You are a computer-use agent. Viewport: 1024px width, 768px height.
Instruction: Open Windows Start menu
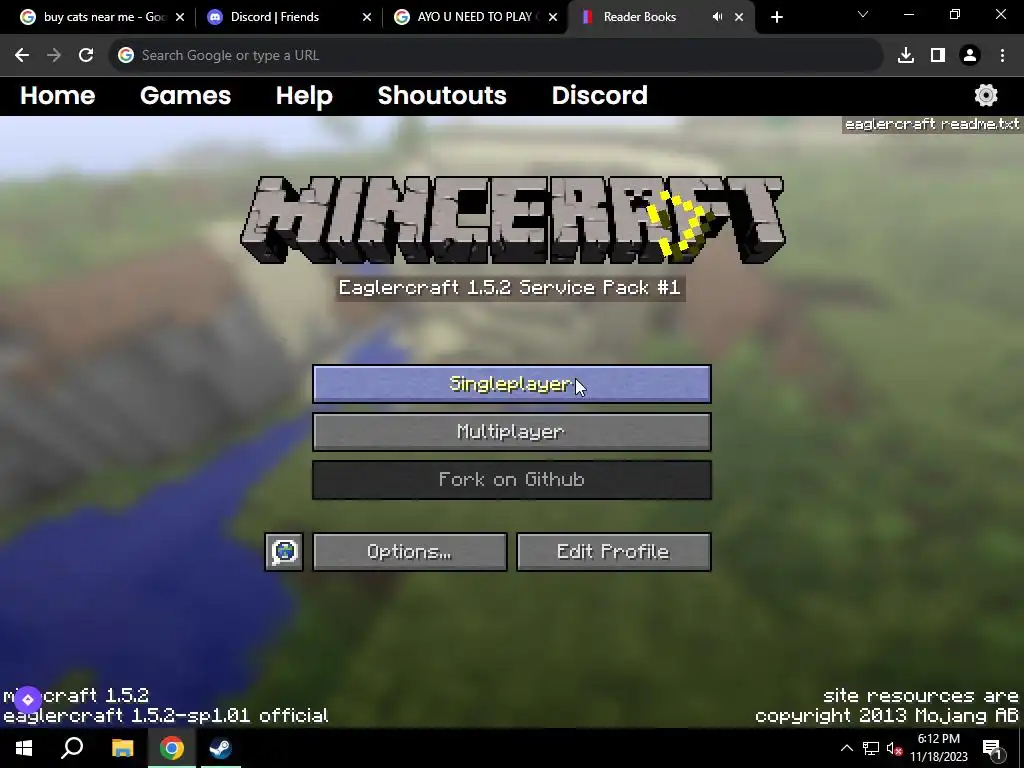pos(24,748)
